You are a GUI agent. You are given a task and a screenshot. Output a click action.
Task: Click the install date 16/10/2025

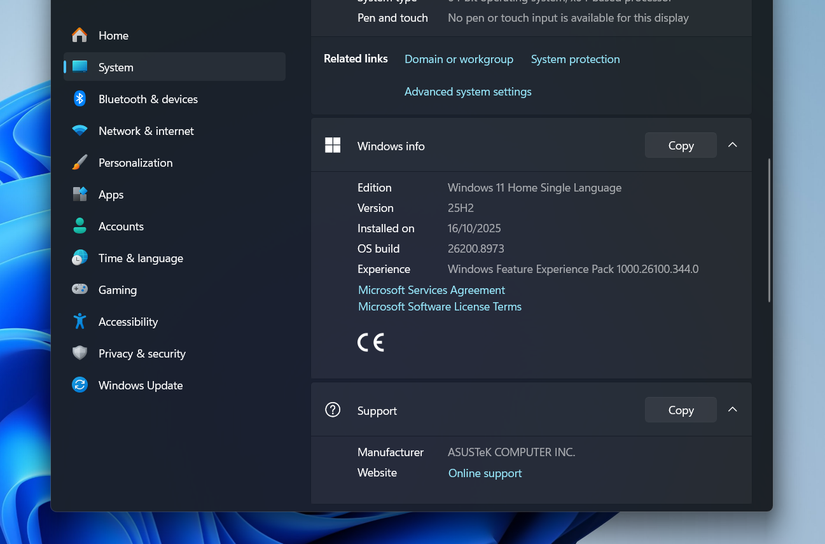coord(474,228)
